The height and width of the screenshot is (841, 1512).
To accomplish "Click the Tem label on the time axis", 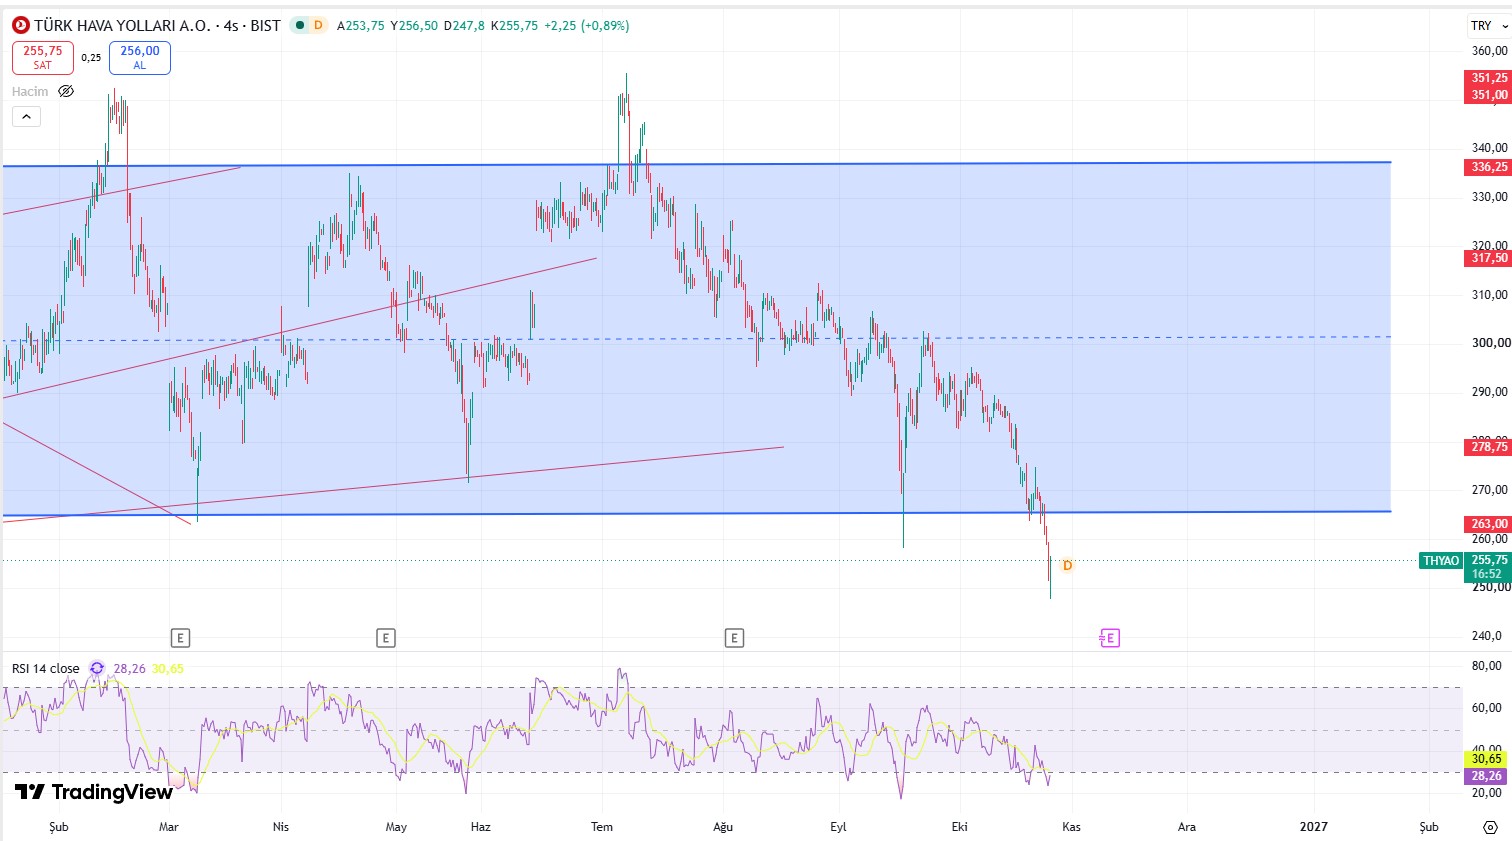I will click(602, 826).
